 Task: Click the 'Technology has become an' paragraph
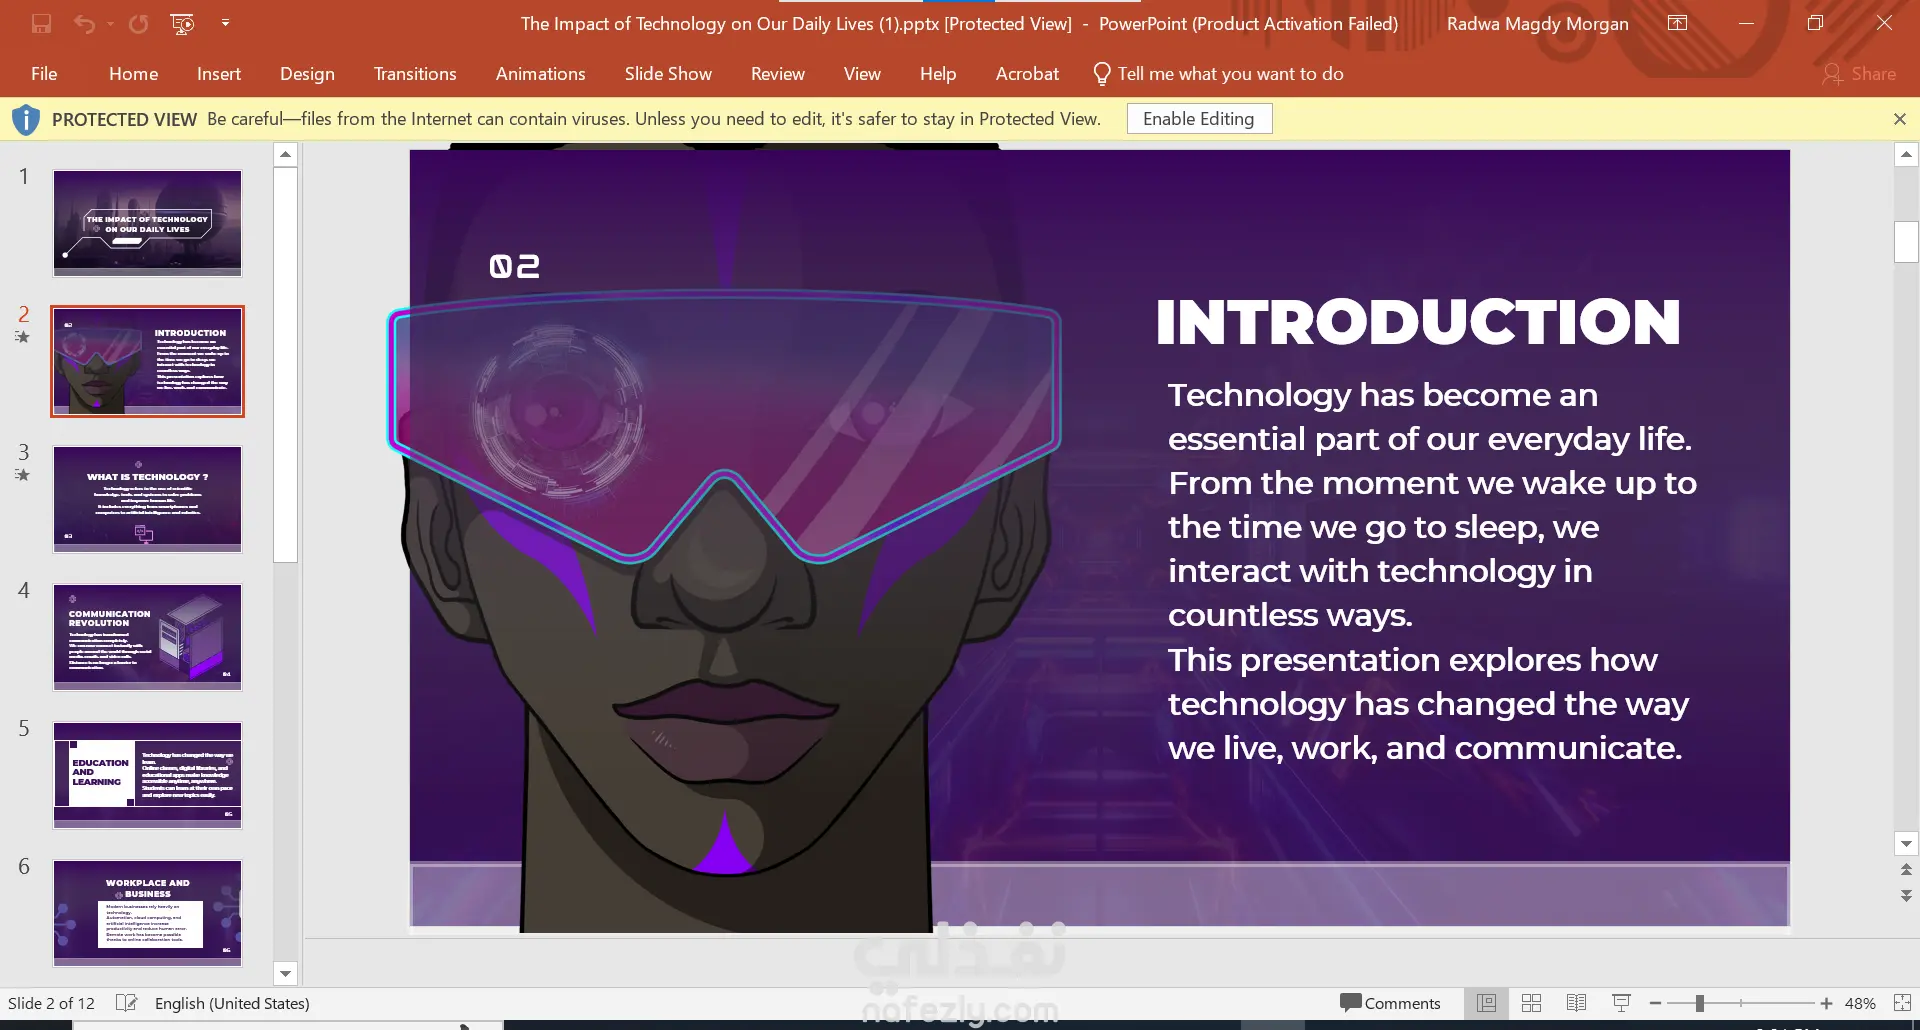[1432, 571]
